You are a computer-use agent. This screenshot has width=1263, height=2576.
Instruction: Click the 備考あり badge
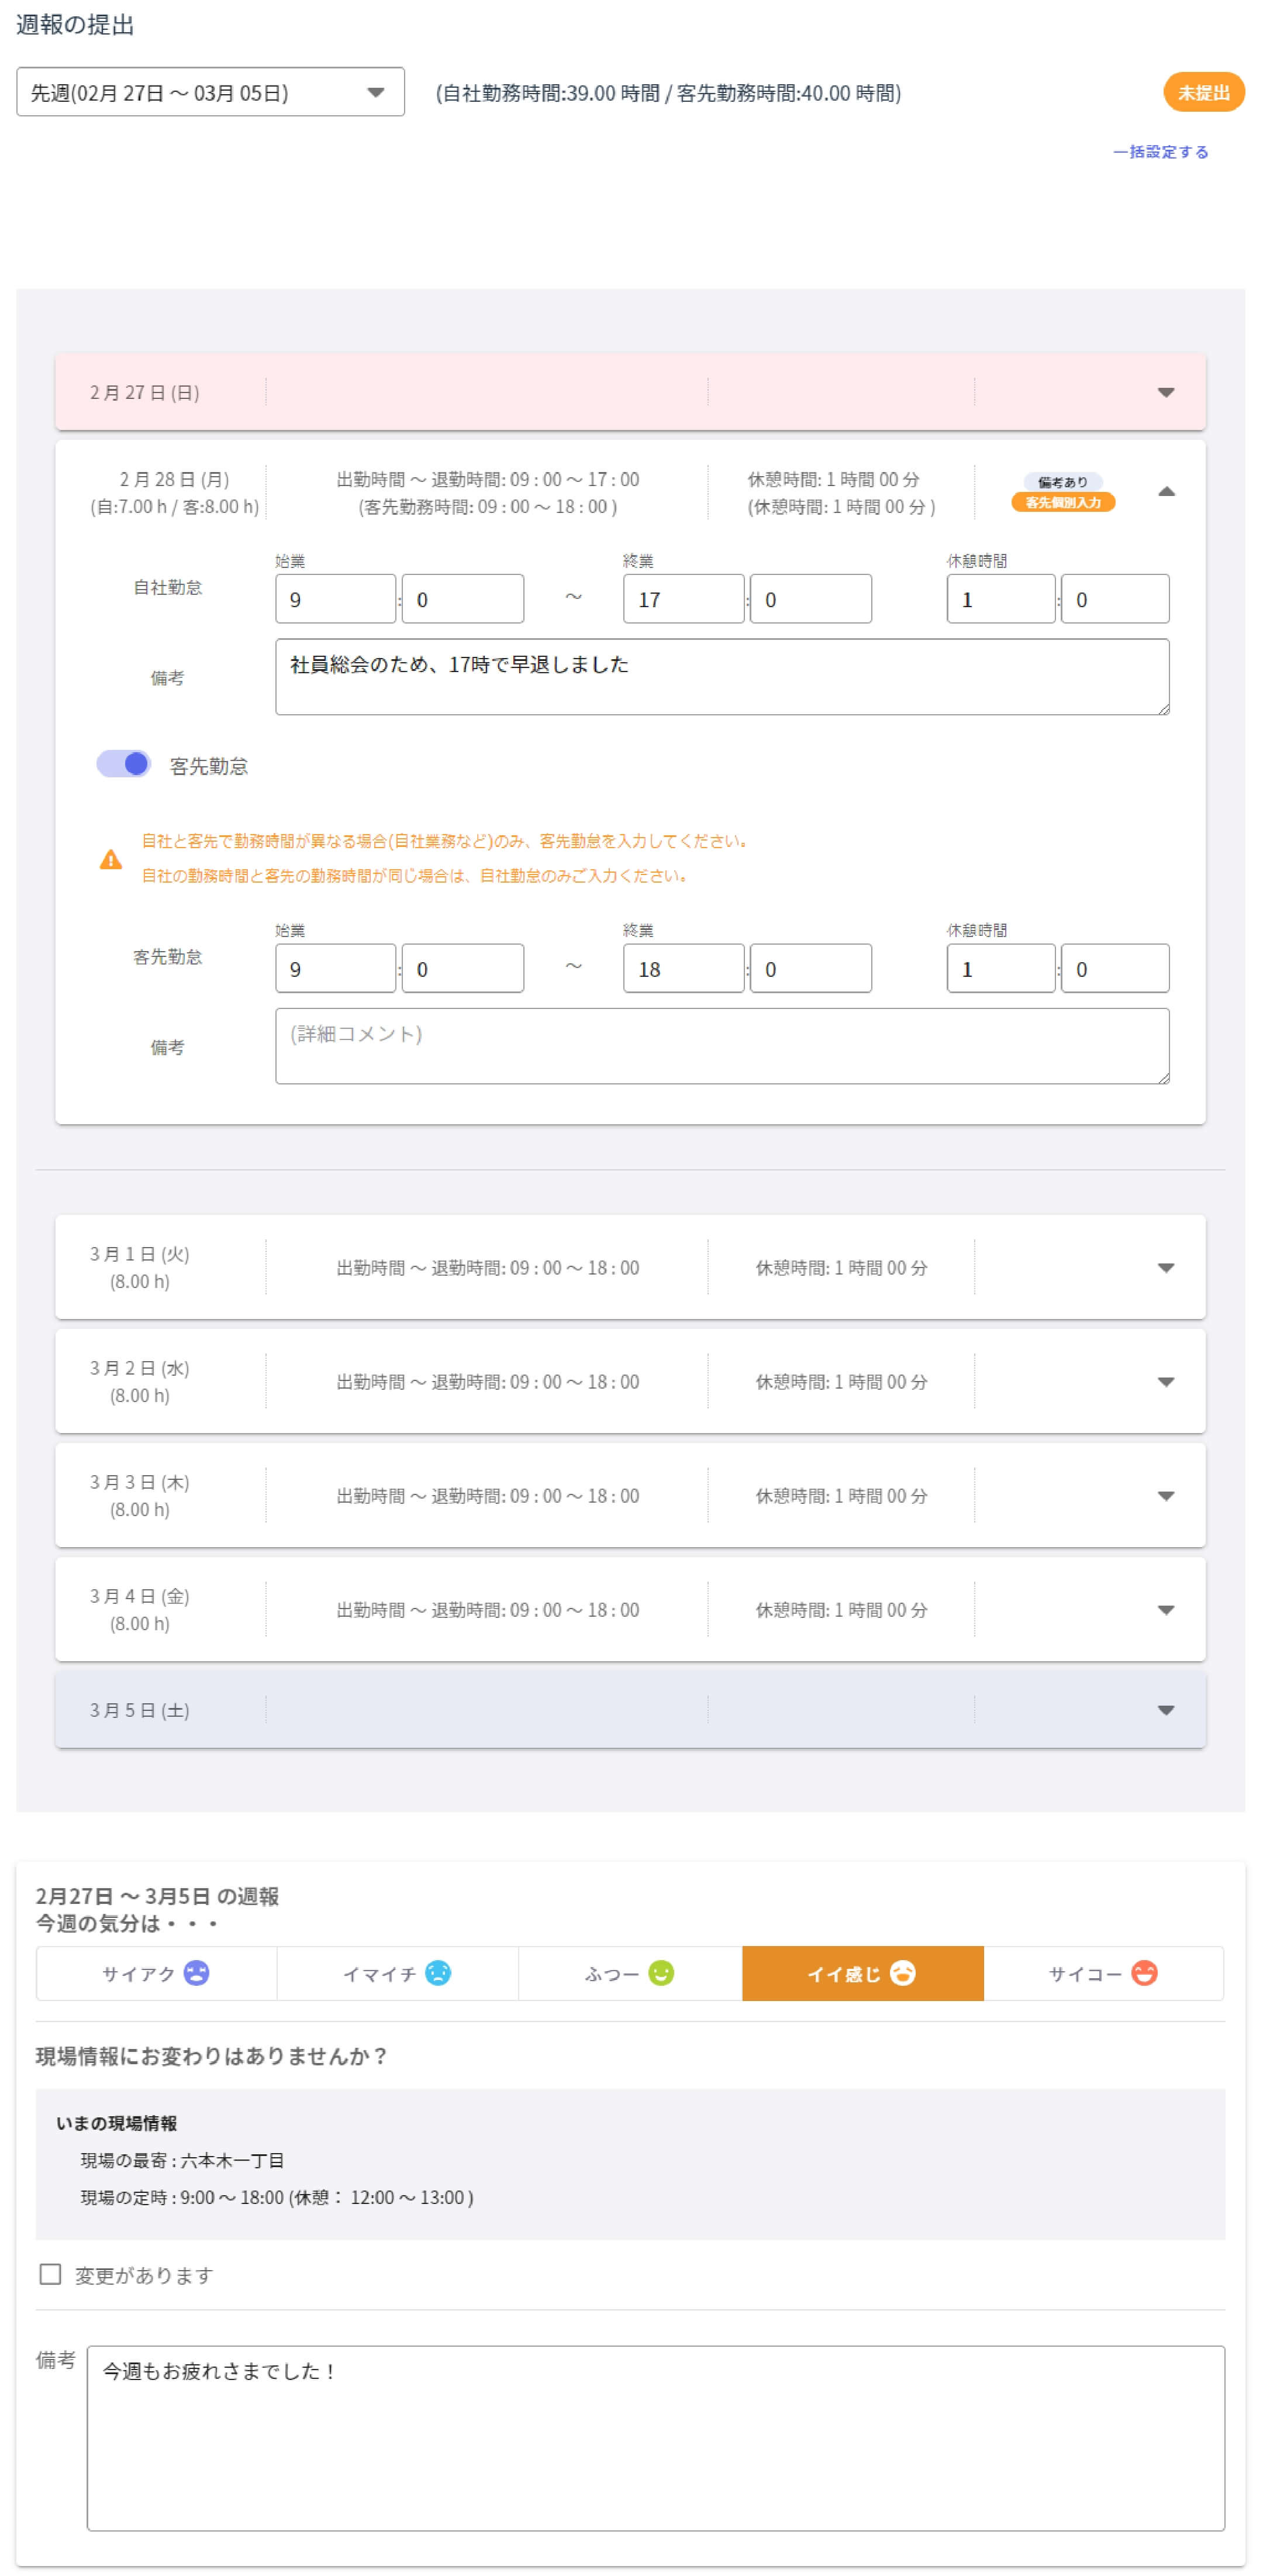(1062, 482)
